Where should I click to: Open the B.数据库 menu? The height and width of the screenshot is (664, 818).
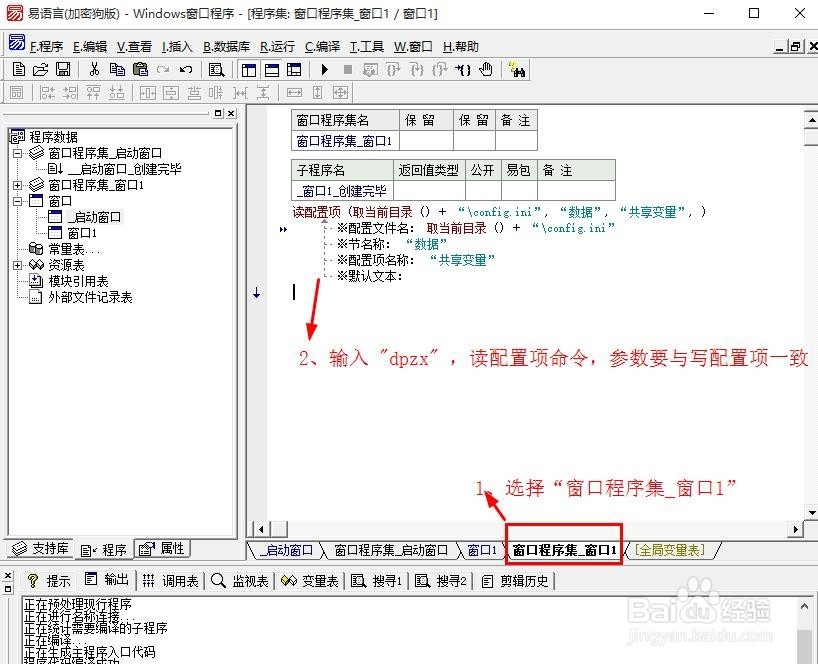click(x=226, y=47)
